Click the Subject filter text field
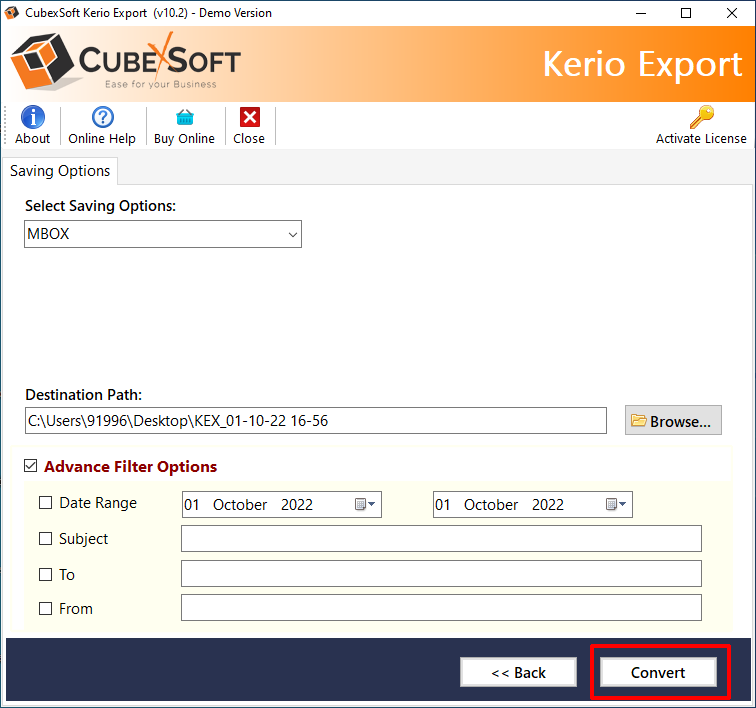This screenshot has height=708, width=756. coord(441,539)
